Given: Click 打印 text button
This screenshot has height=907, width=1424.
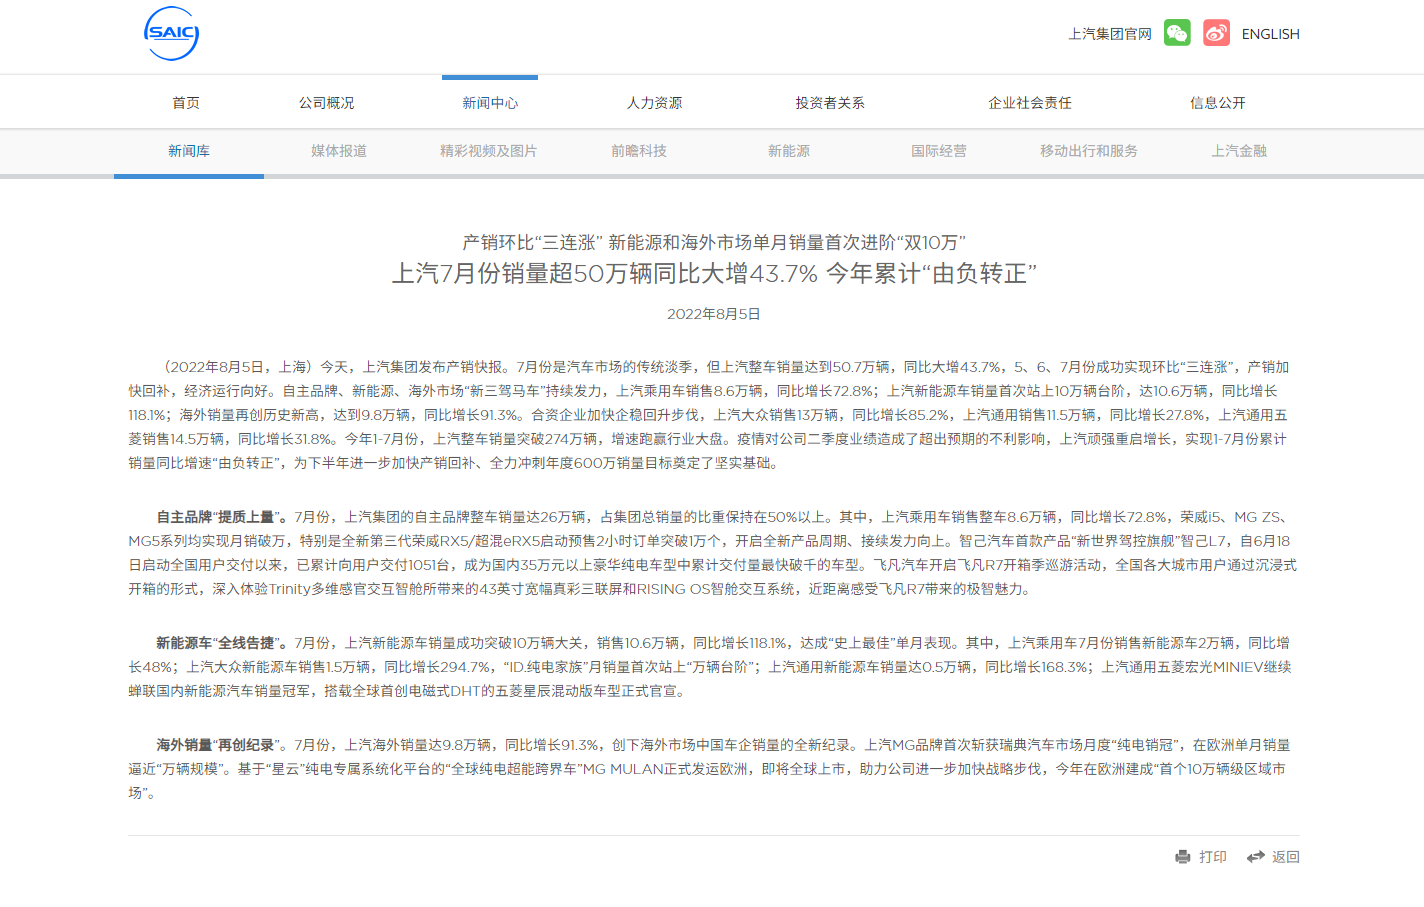Looking at the screenshot, I should click(x=1213, y=857).
